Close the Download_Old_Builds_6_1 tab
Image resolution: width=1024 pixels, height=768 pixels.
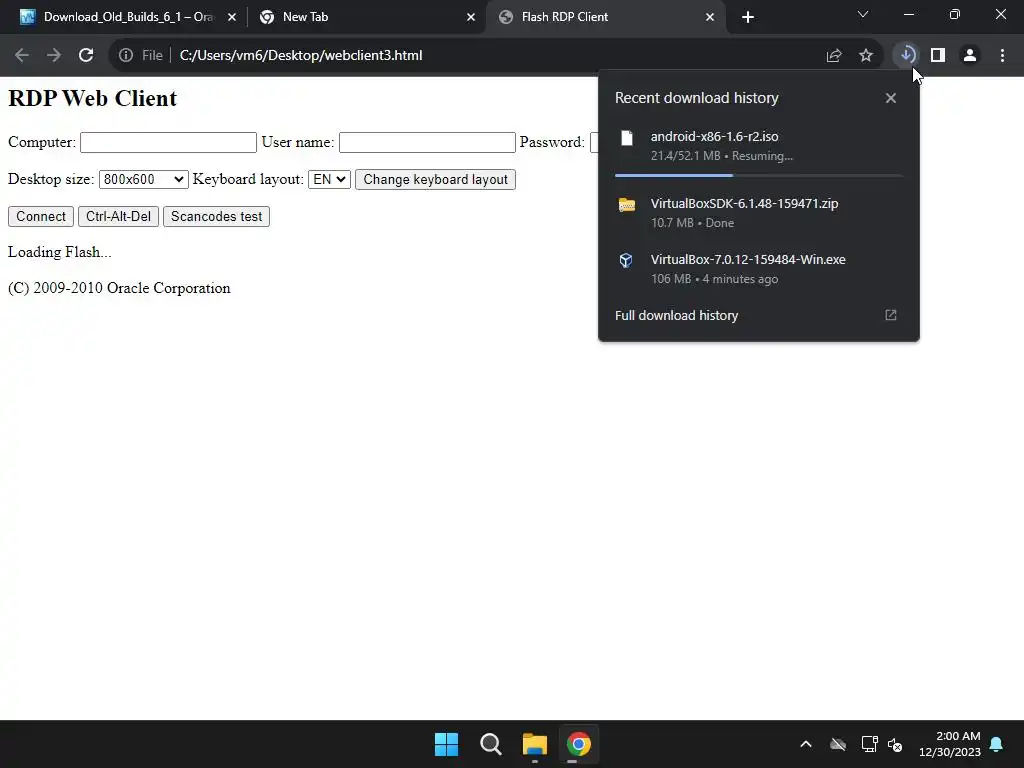point(232,17)
